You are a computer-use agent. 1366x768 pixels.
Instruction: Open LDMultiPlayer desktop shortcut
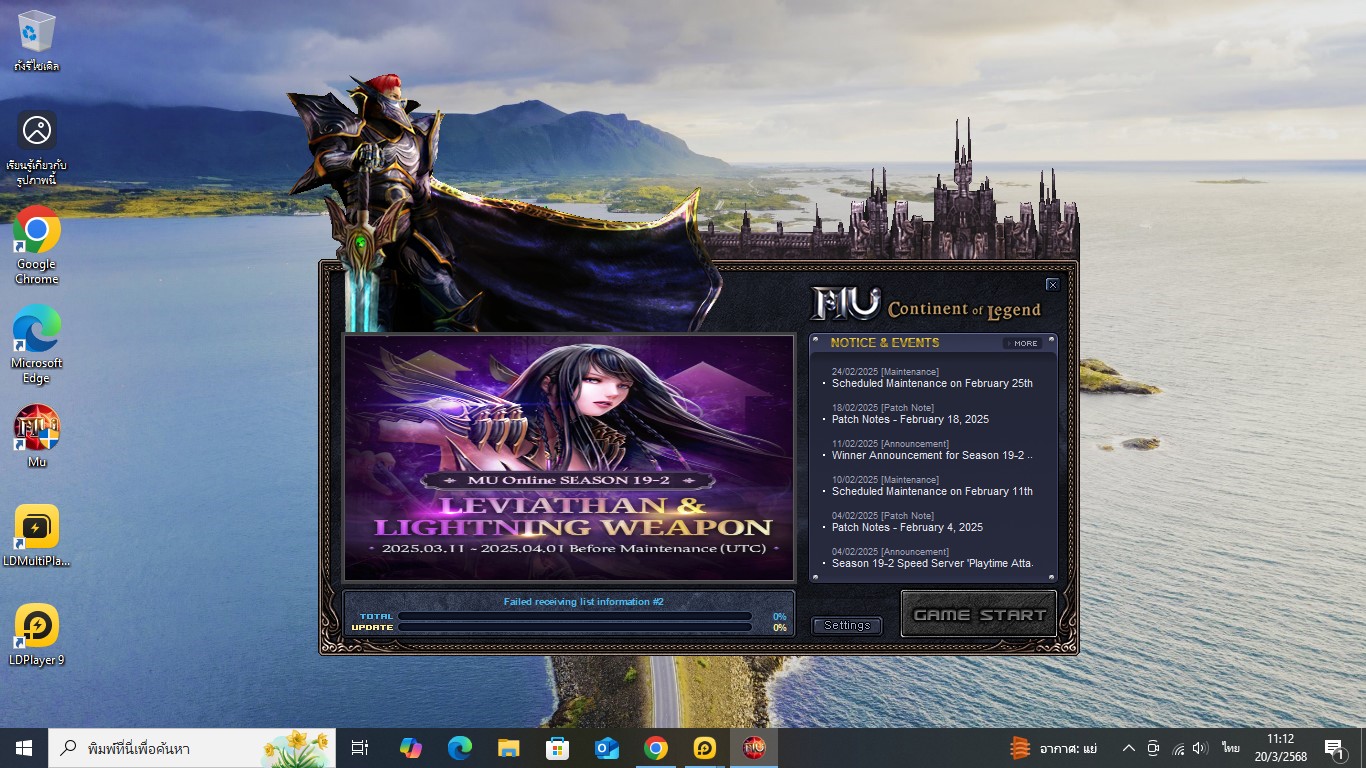click(x=36, y=536)
